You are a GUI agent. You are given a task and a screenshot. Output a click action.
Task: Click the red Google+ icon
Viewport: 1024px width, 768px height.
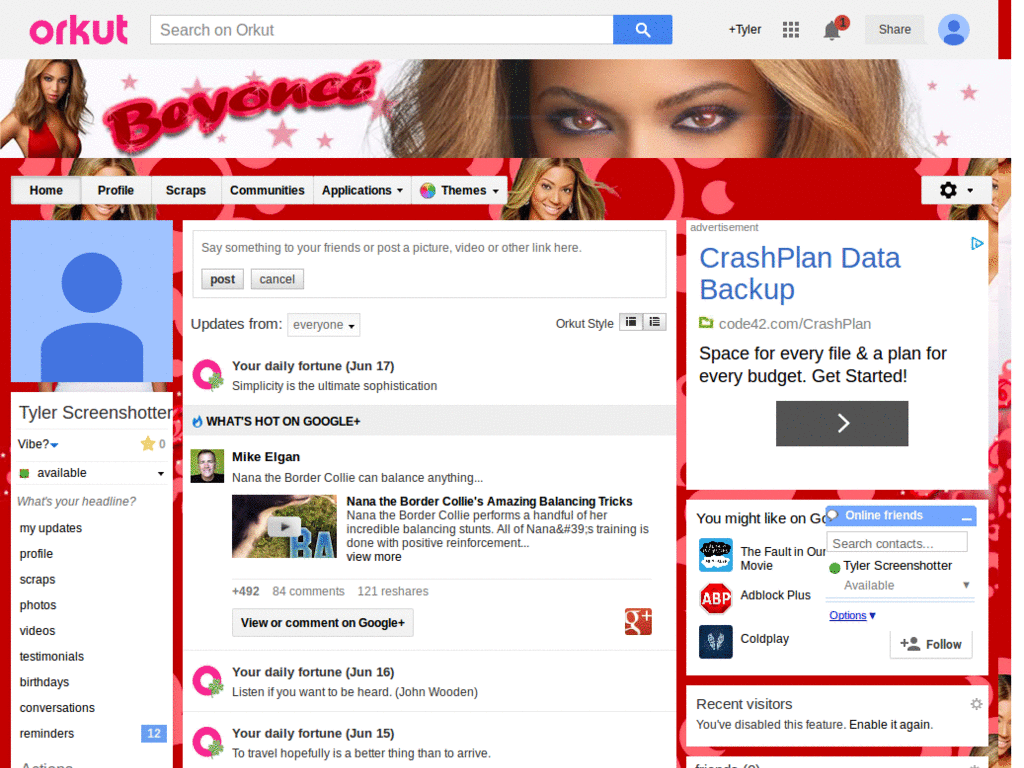[638, 621]
